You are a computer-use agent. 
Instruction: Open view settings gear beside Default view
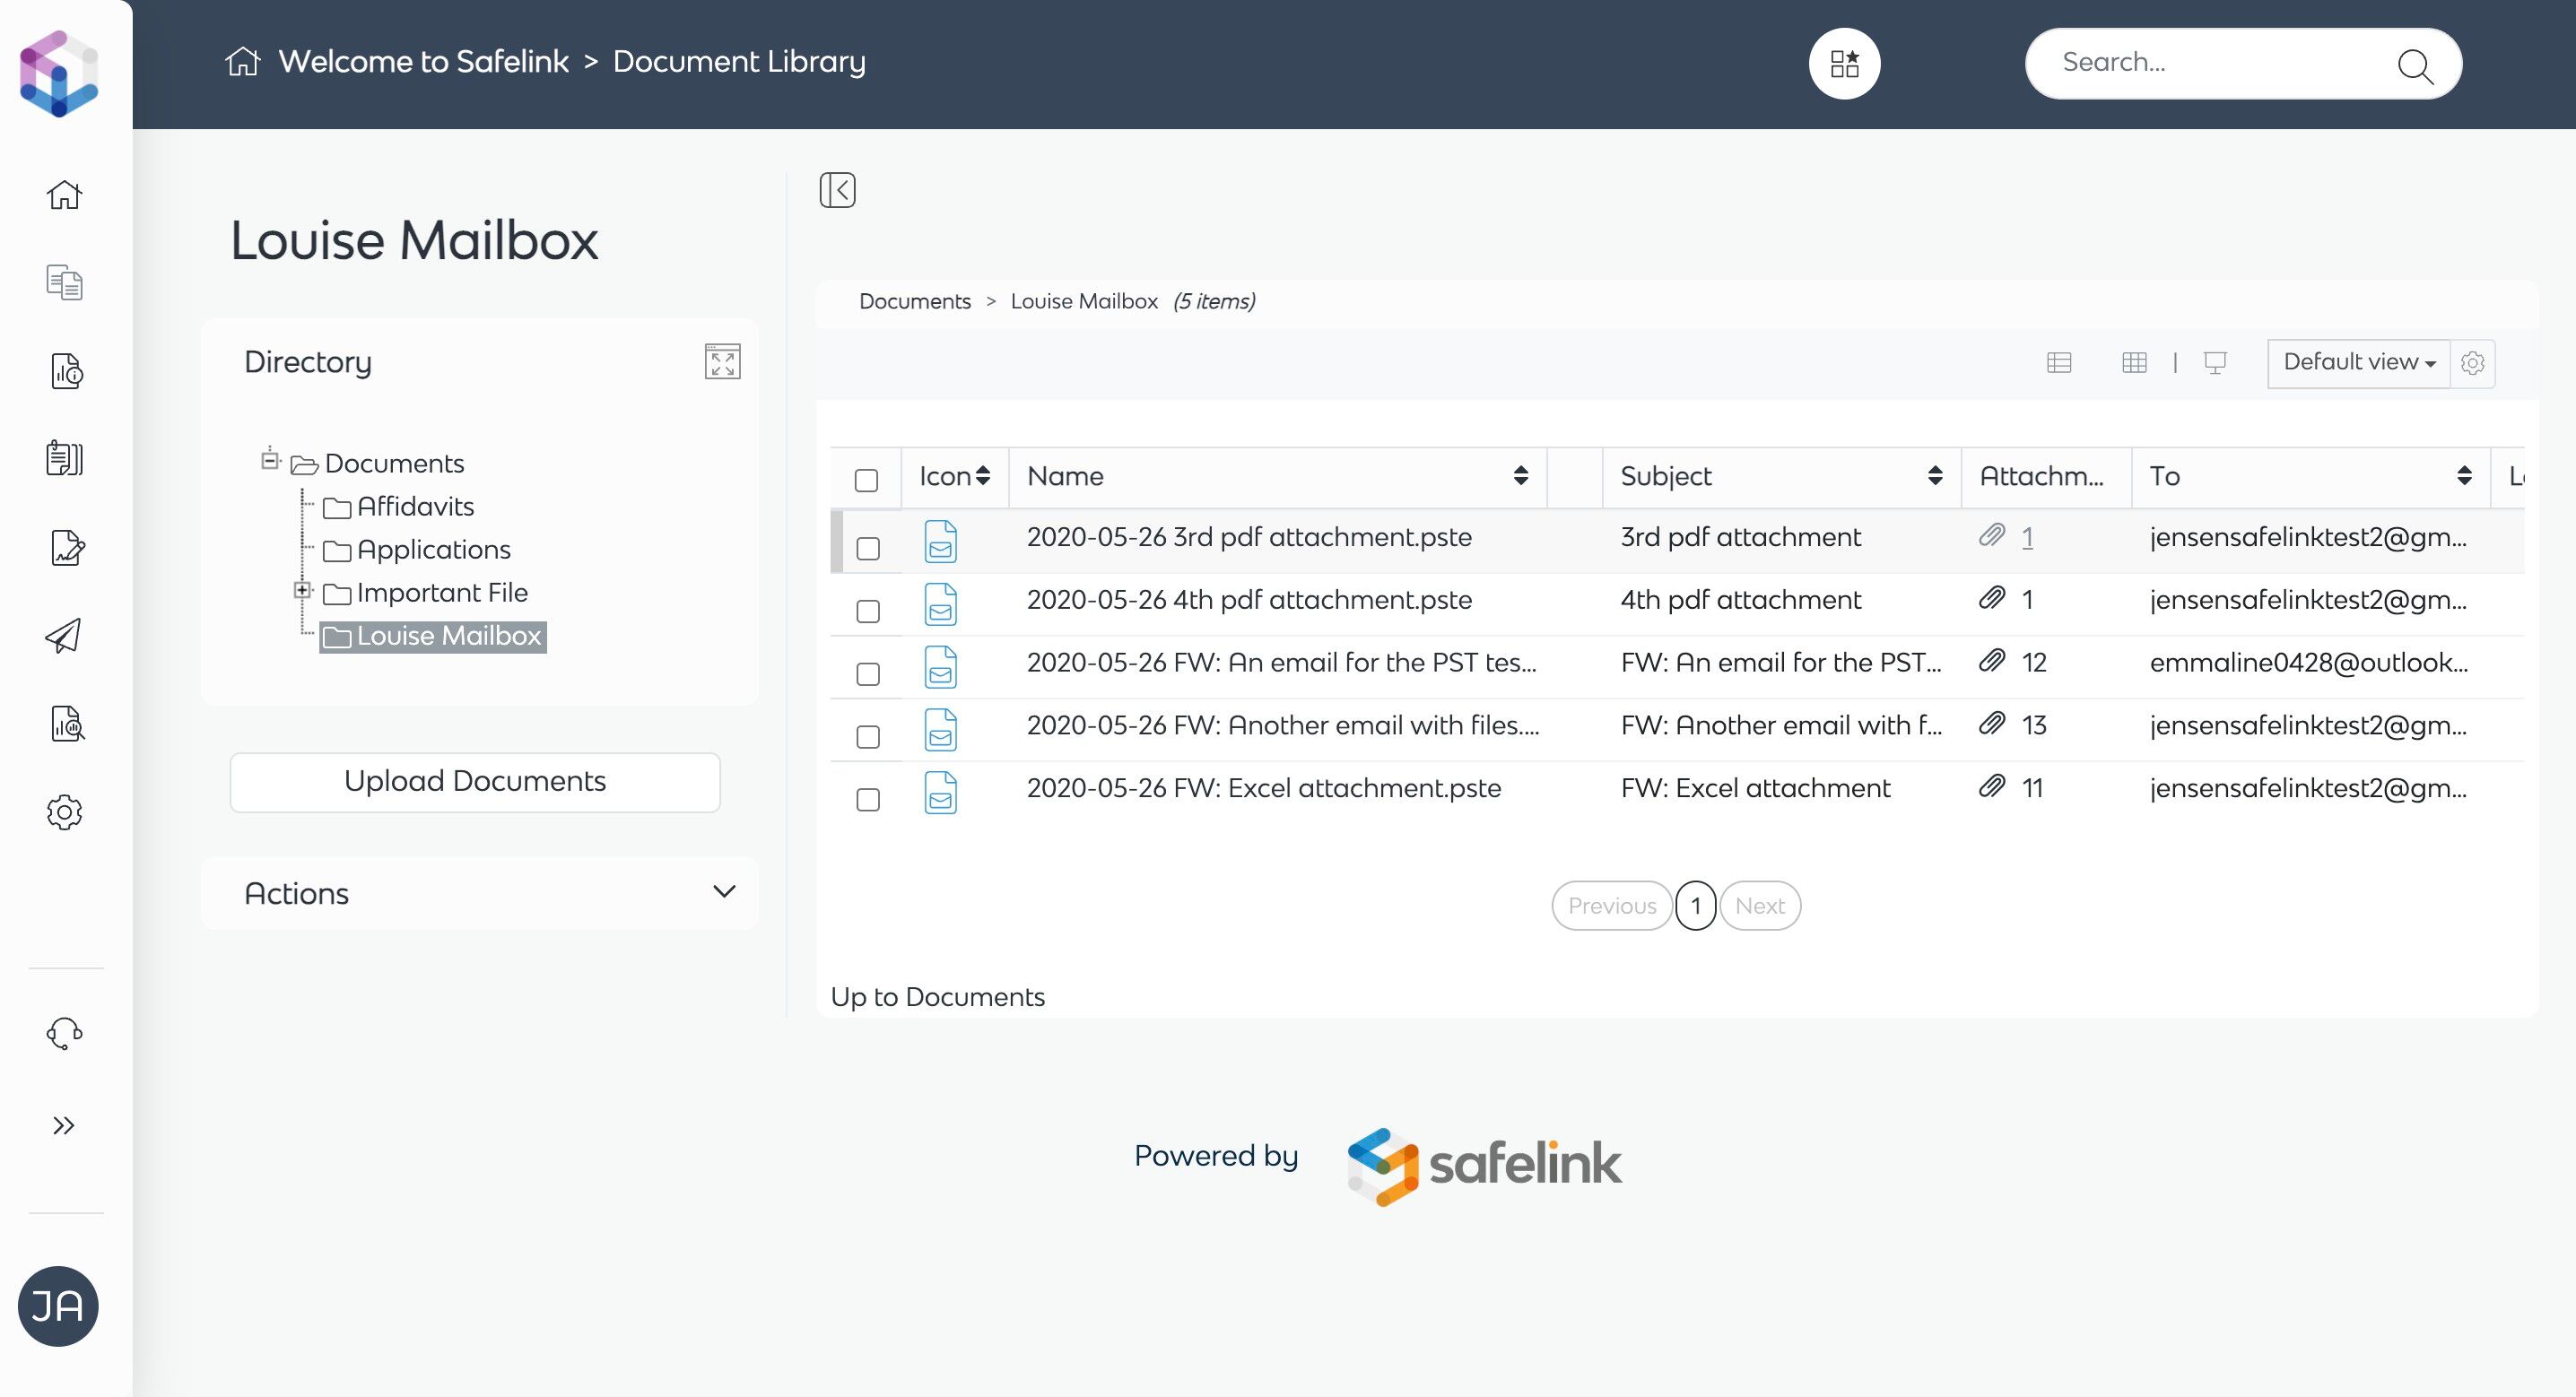[x=2473, y=363]
